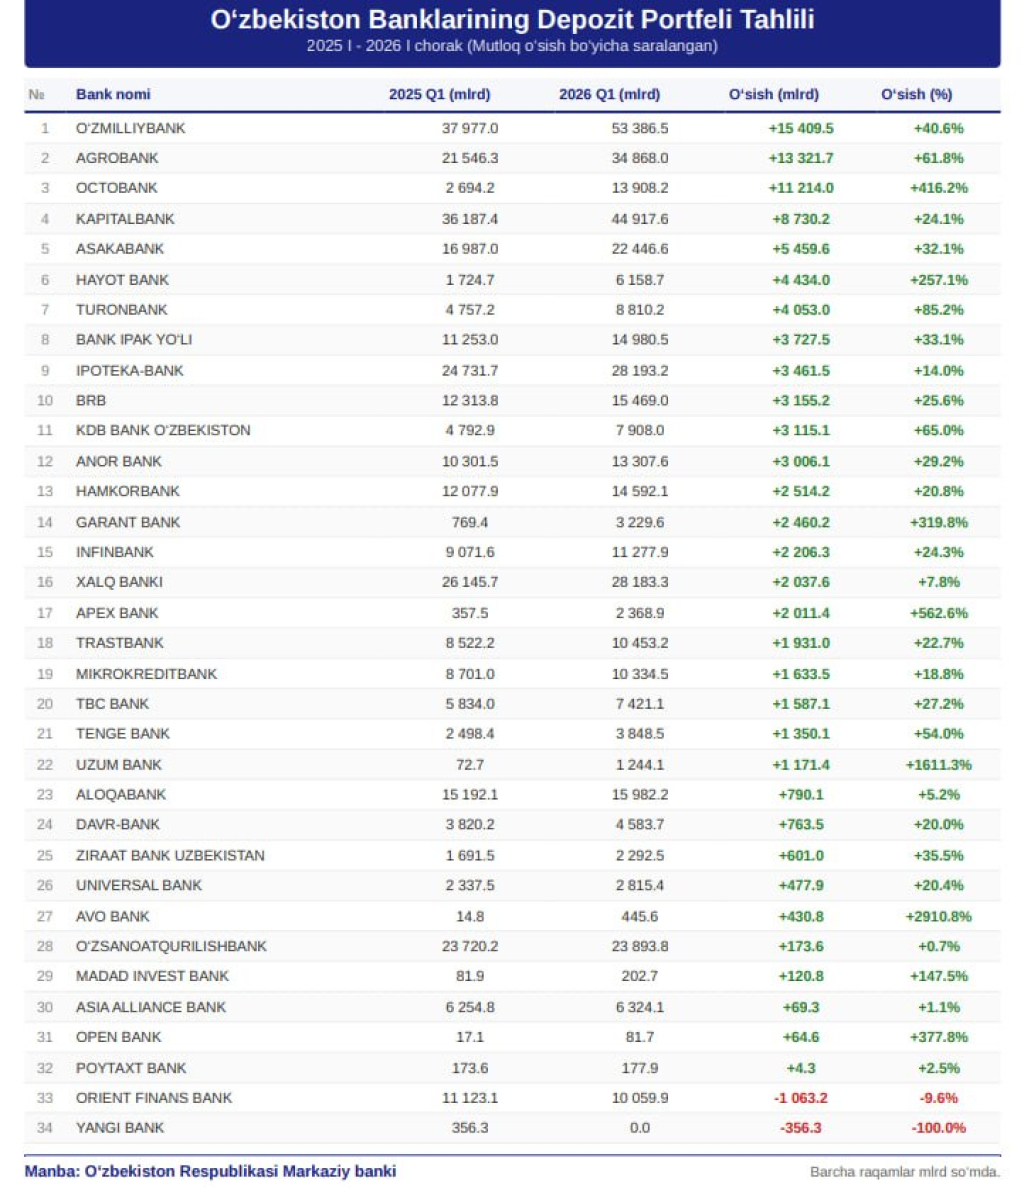
Task: Click YANGI BANK 2026 value 0.0
Action: point(640,1127)
